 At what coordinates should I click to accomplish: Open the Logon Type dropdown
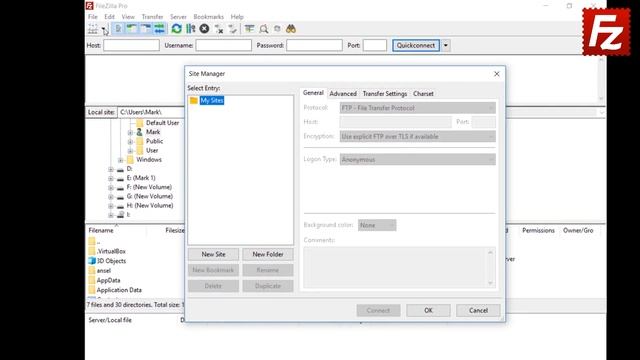tap(418, 159)
